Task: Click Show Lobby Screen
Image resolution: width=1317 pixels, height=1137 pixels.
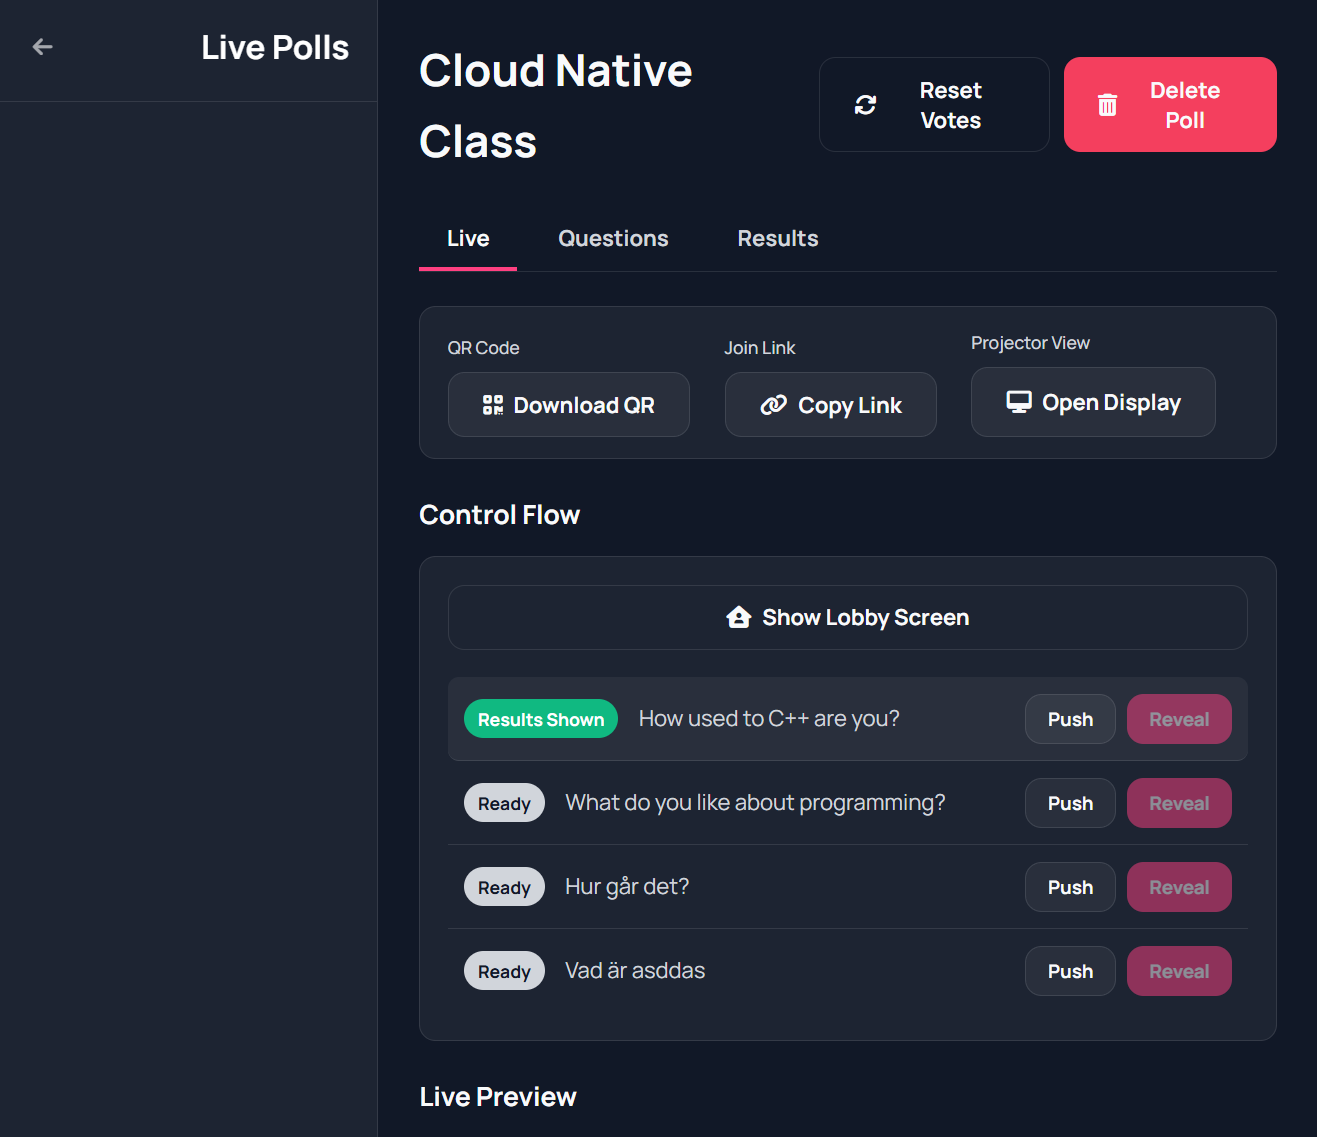Action: coord(847,617)
